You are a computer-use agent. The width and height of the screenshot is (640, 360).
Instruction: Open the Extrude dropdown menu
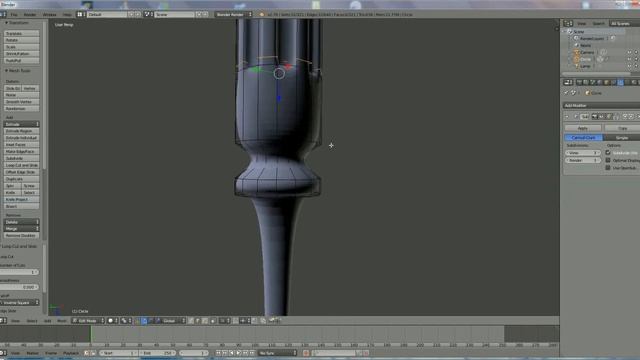tap(21, 124)
